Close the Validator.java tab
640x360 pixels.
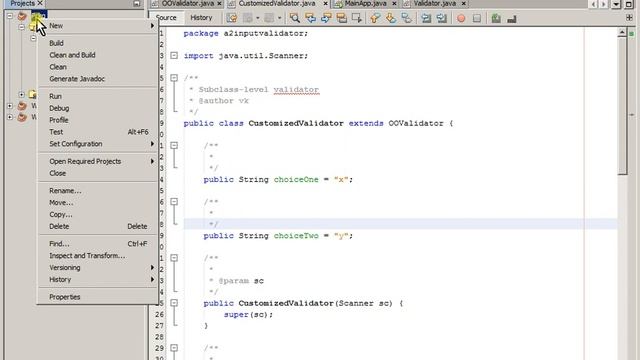click(x=464, y=3)
